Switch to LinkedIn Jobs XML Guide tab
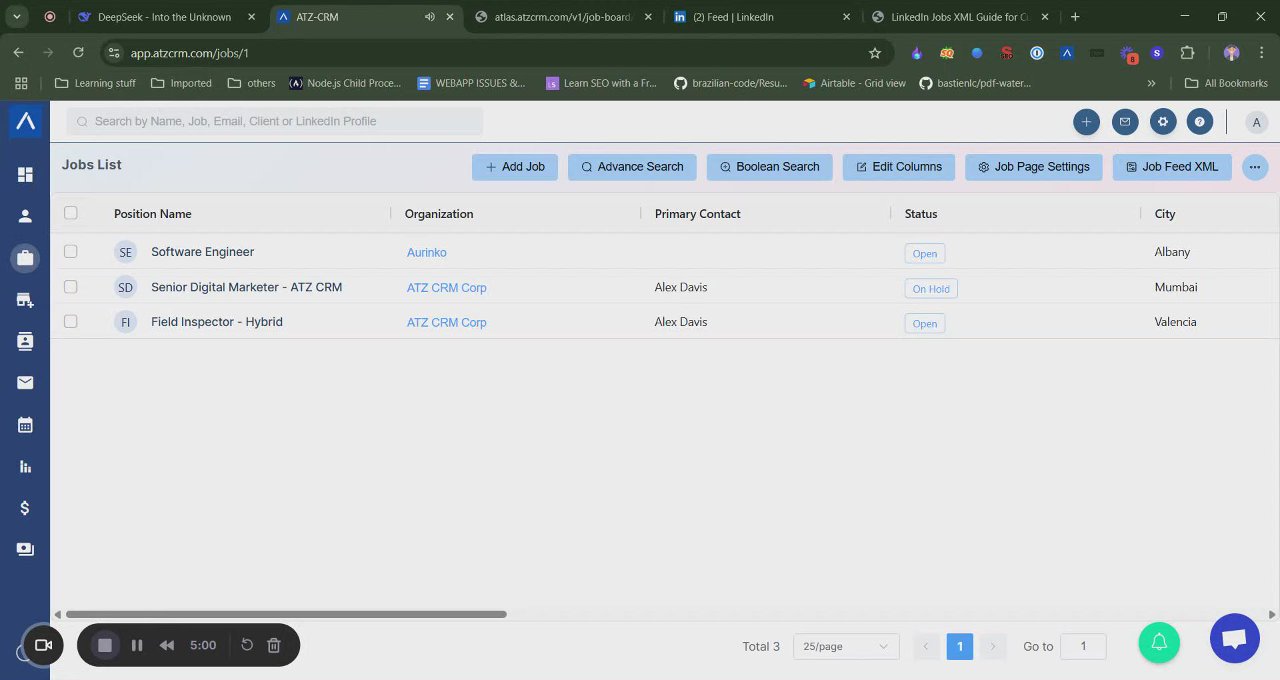This screenshot has height=680, width=1280. [x=960, y=17]
